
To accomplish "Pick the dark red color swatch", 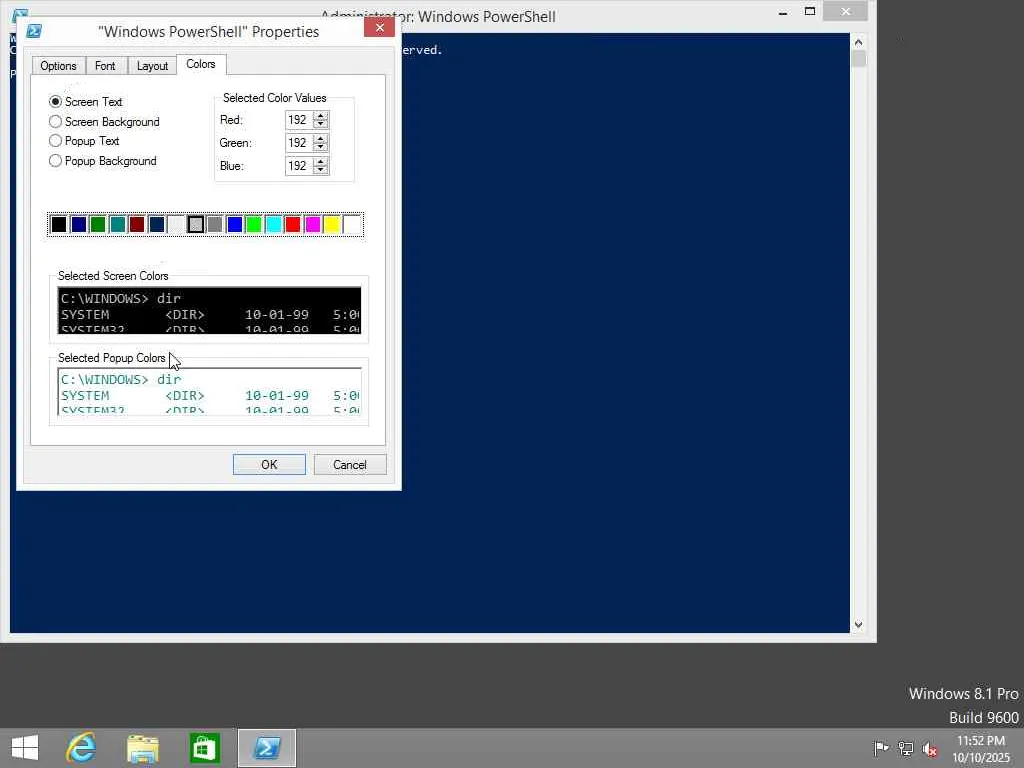I will (136, 225).
